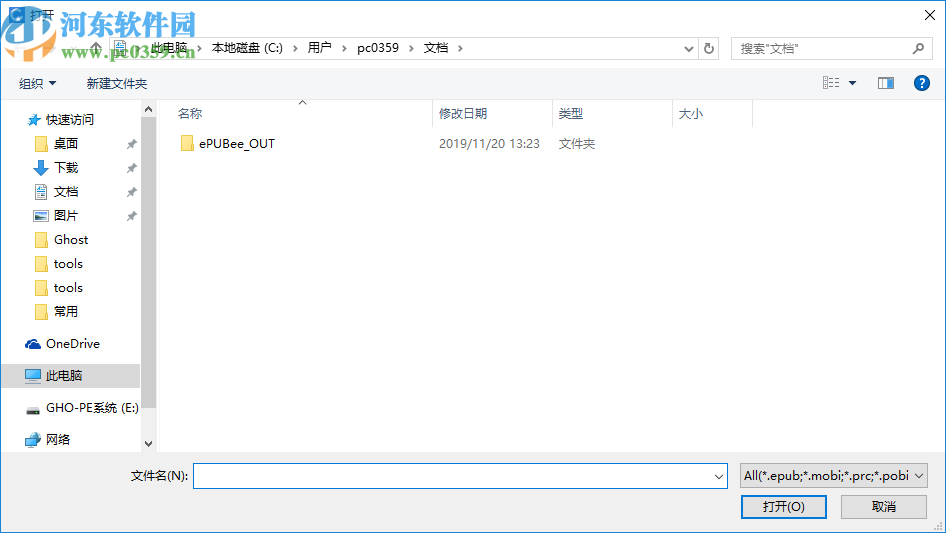Expand chevron after 本地磁盘 (C:) breadcrumb

pyautogui.click(x=295, y=48)
